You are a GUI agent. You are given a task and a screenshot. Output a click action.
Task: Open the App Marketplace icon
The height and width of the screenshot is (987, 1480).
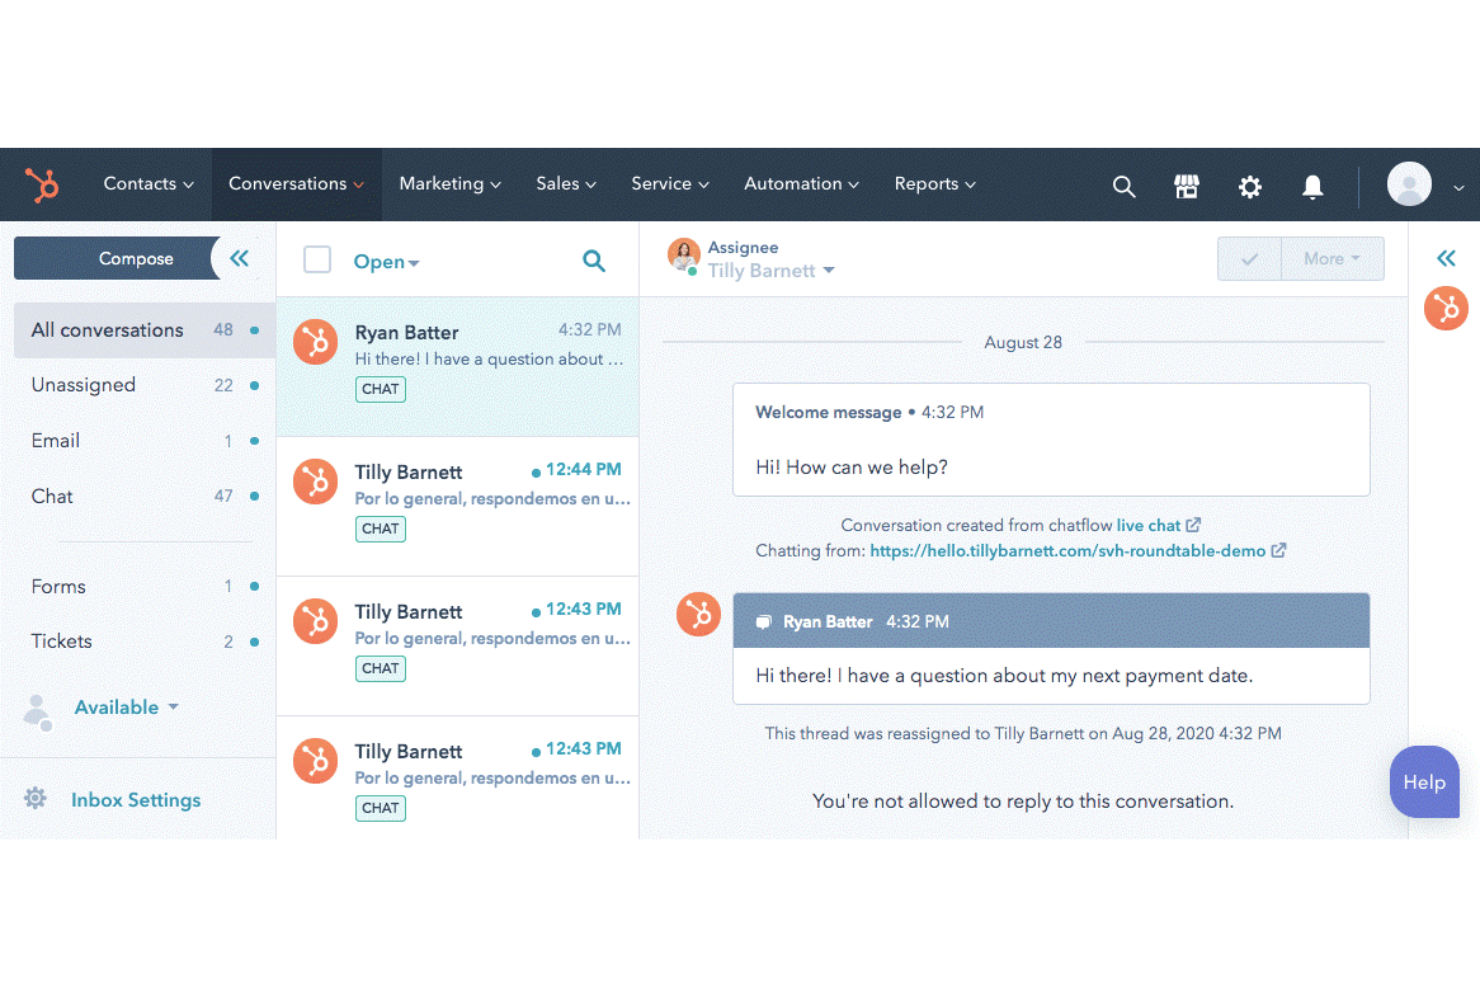(x=1186, y=186)
